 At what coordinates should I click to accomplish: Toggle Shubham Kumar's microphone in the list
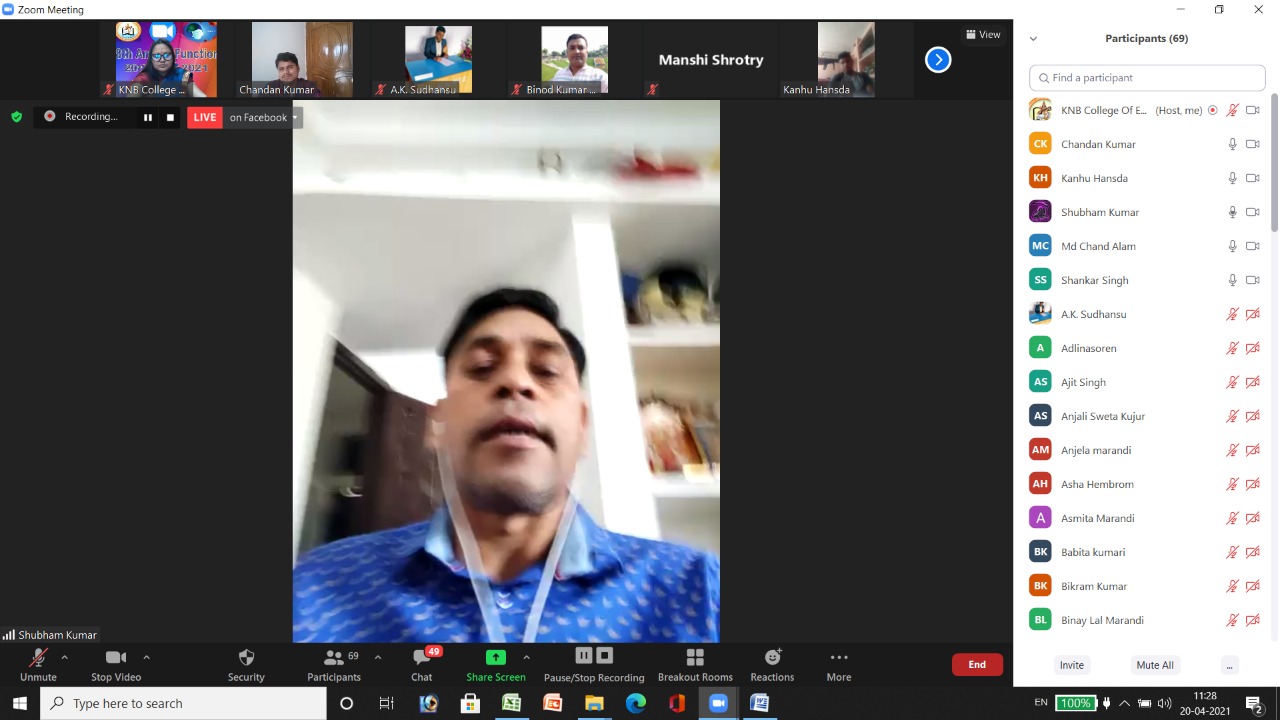1233,212
